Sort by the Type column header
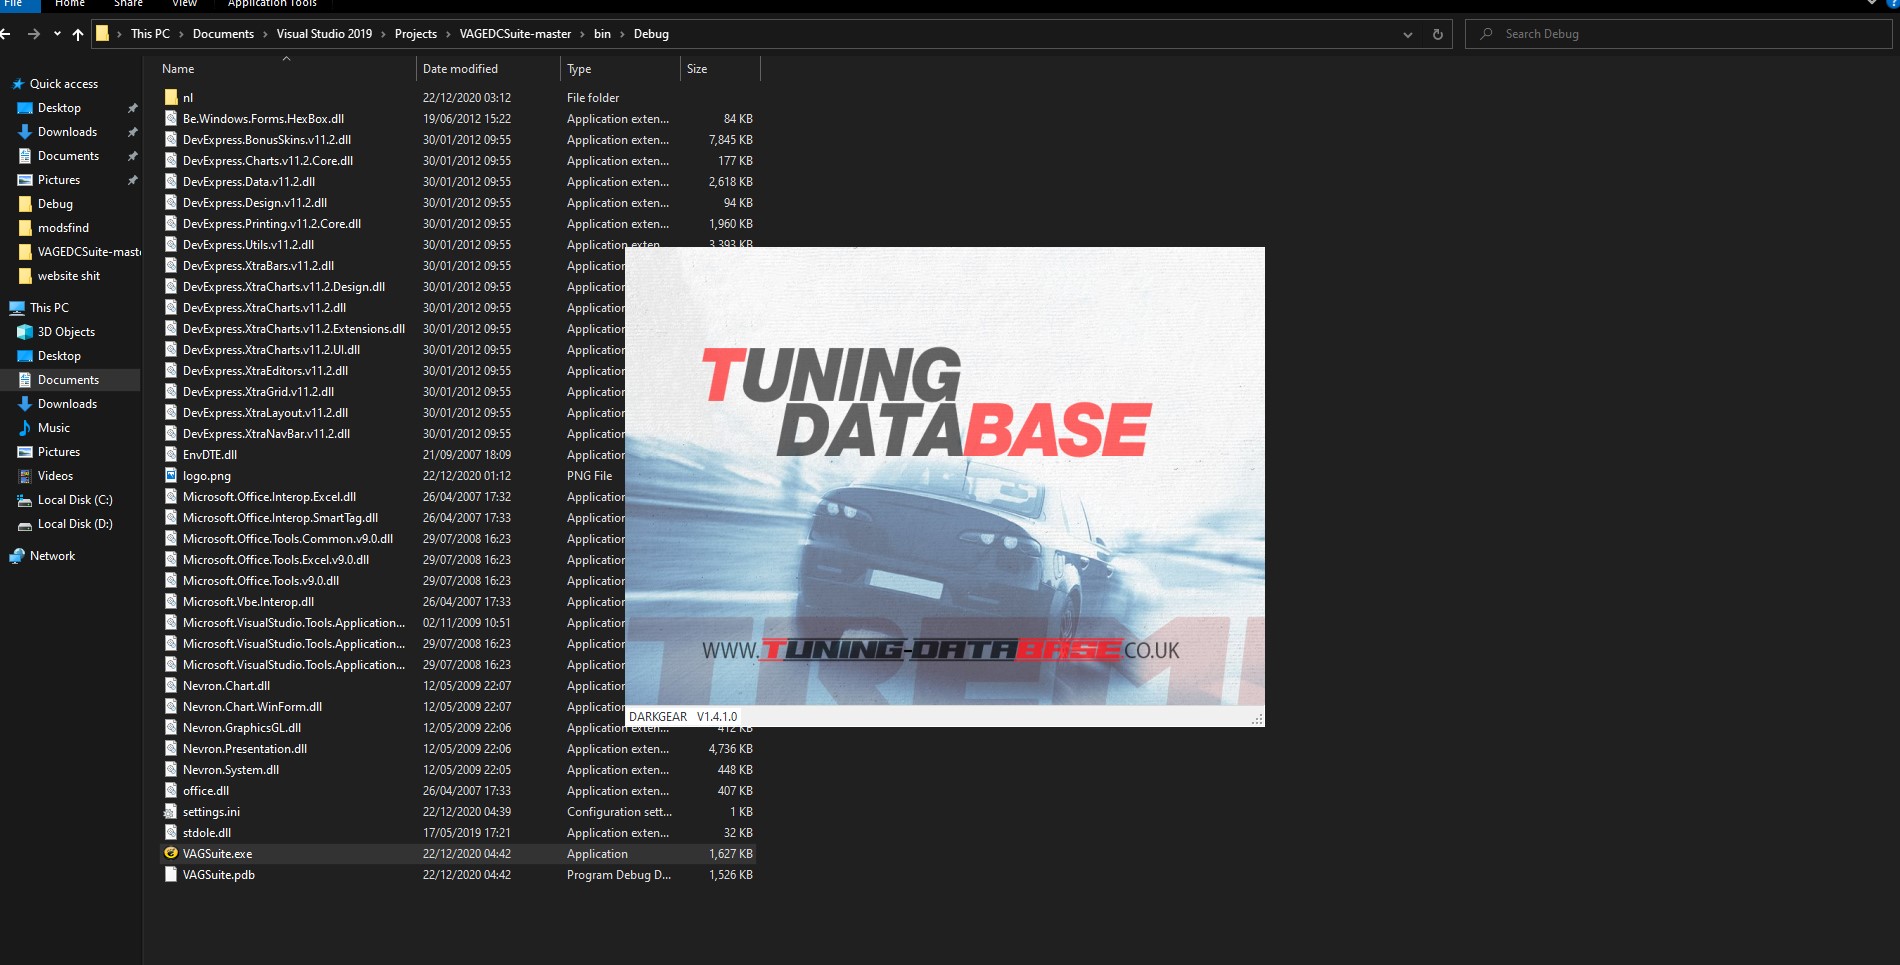The height and width of the screenshot is (965, 1900). tap(620, 69)
